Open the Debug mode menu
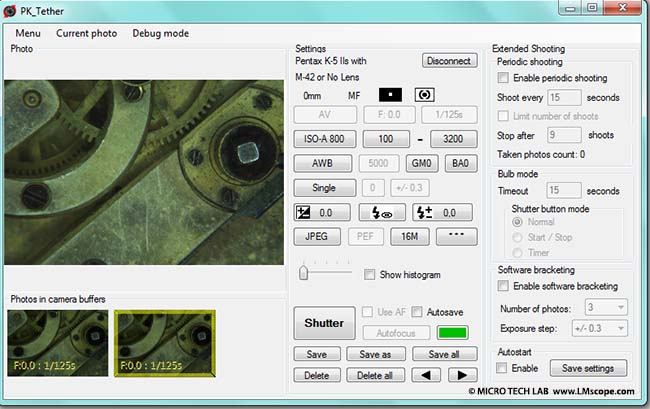The height and width of the screenshot is (409, 650). (x=160, y=33)
